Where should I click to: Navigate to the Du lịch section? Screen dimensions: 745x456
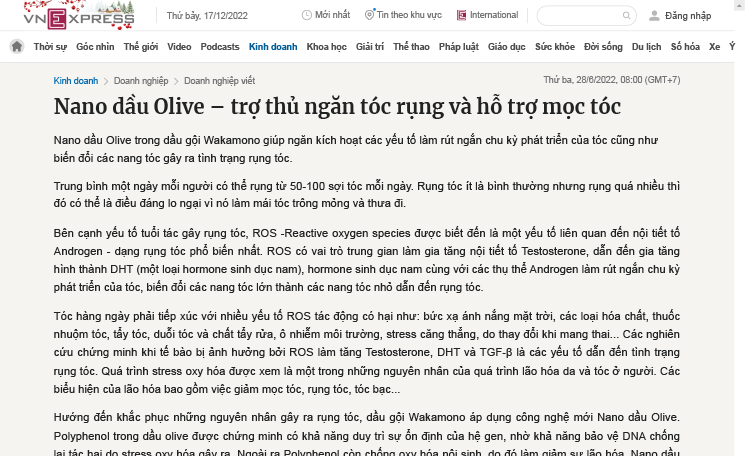pos(646,47)
